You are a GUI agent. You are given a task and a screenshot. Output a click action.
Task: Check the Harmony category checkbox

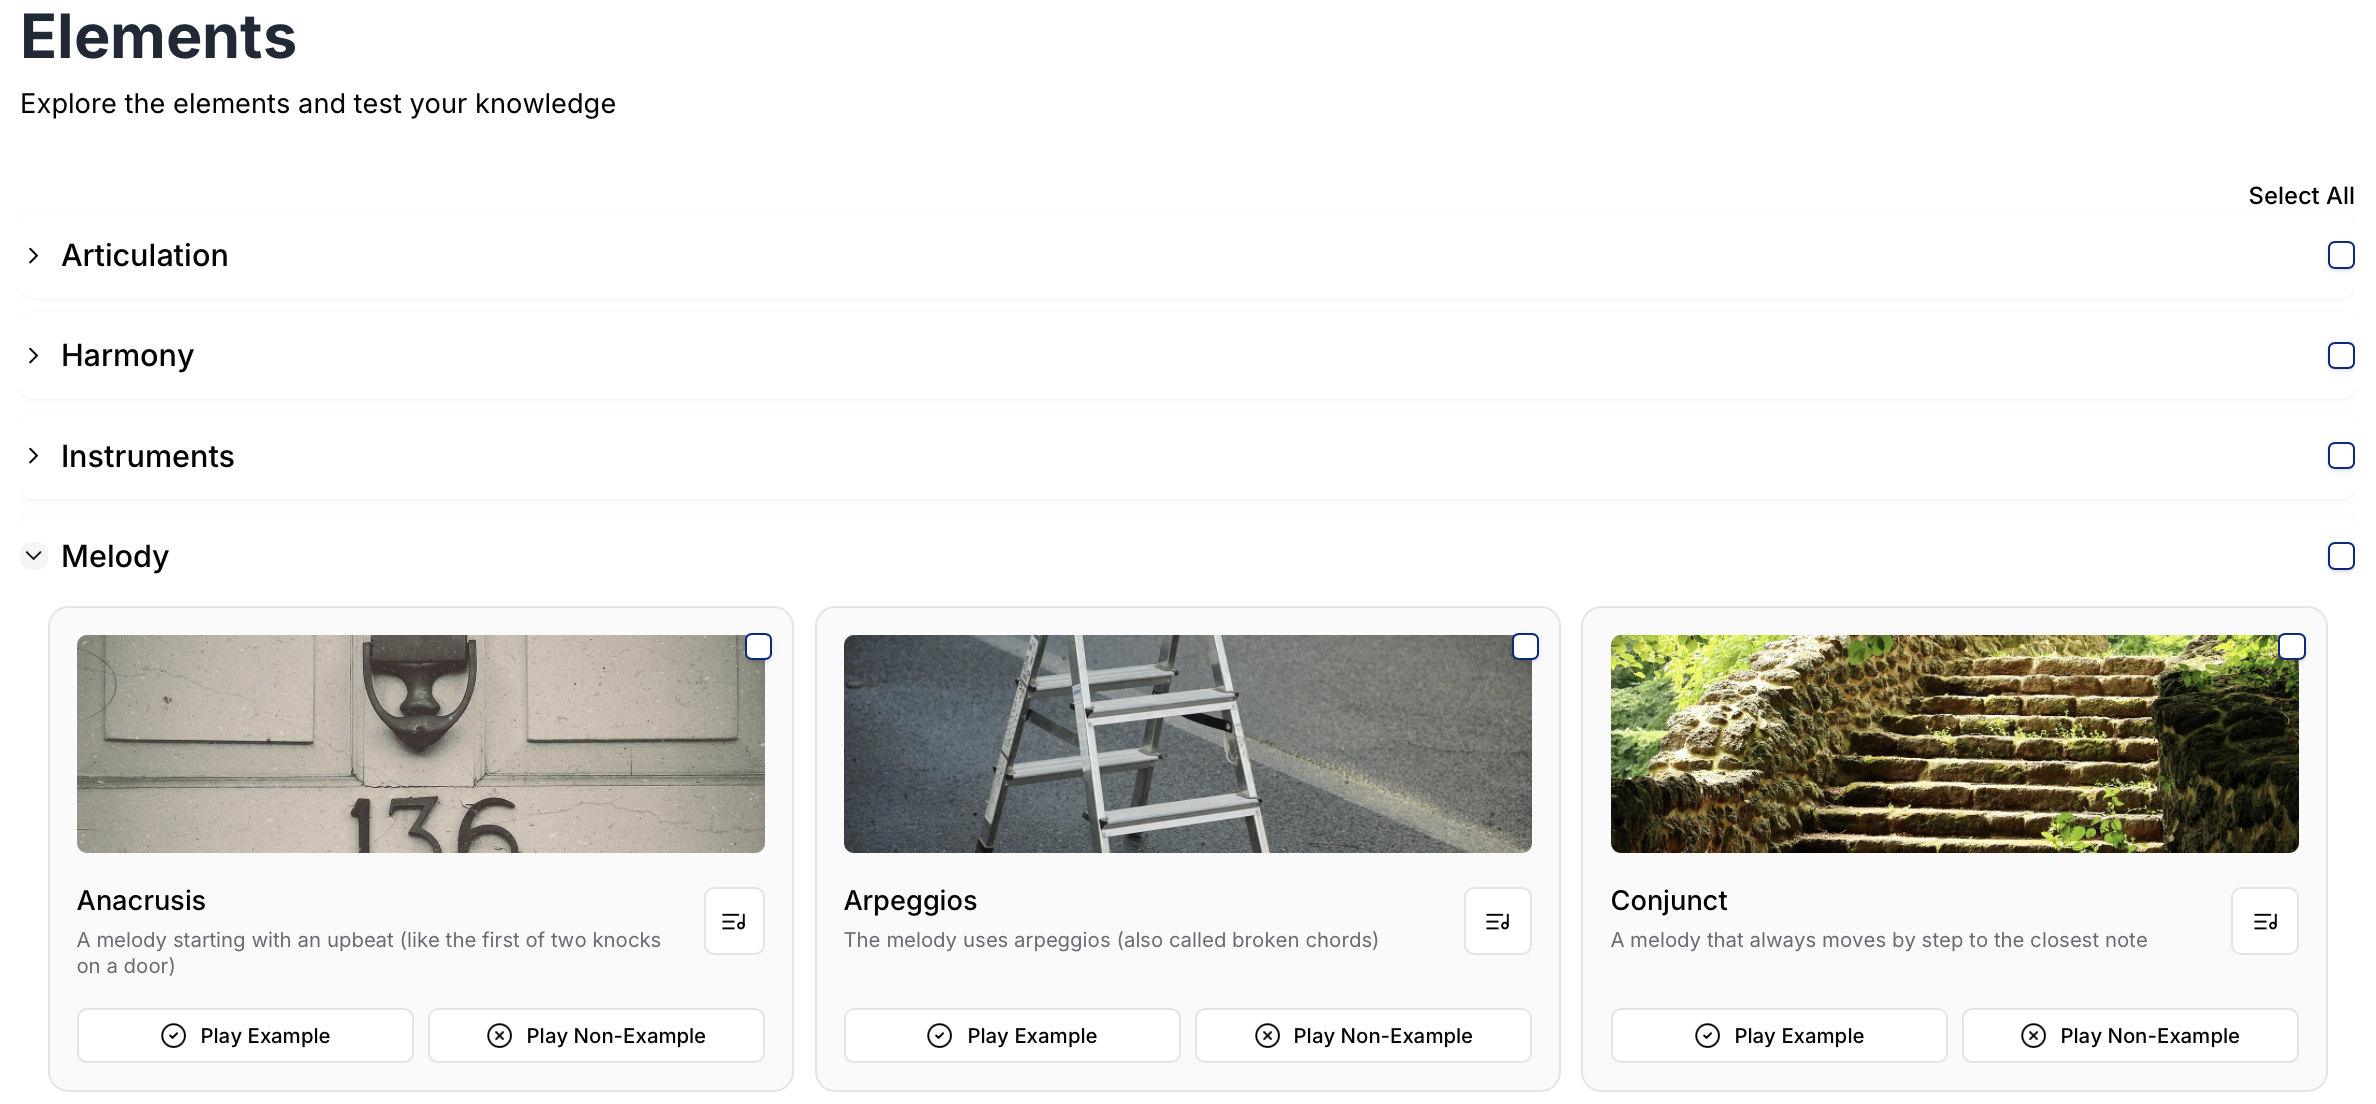coord(2341,355)
